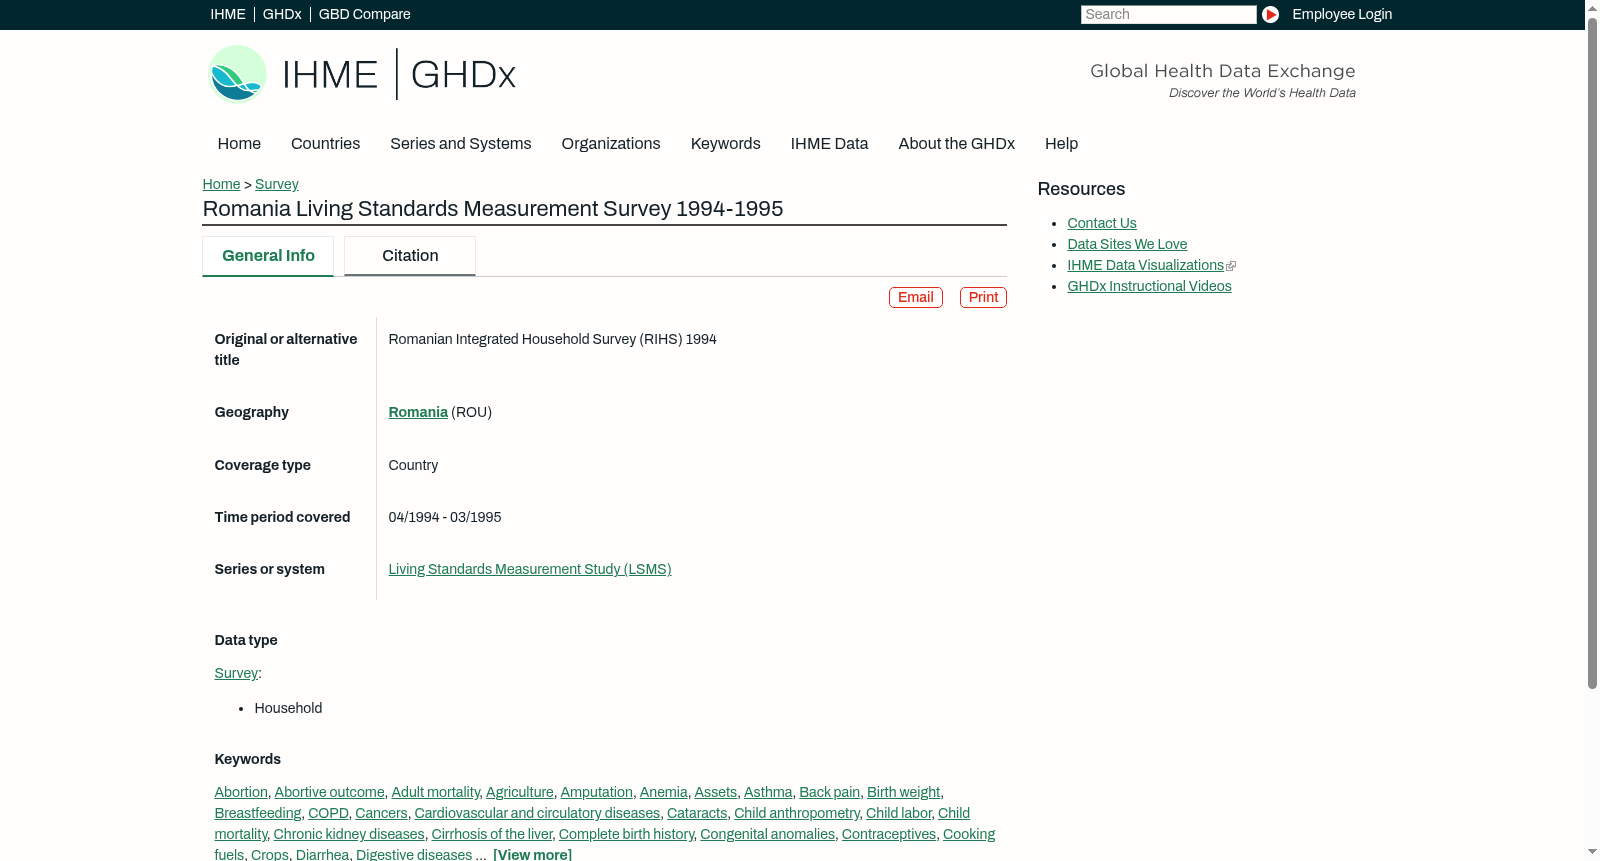Click the Survey breadcrumb link
1600x861 pixels.
tap(277, 184)
